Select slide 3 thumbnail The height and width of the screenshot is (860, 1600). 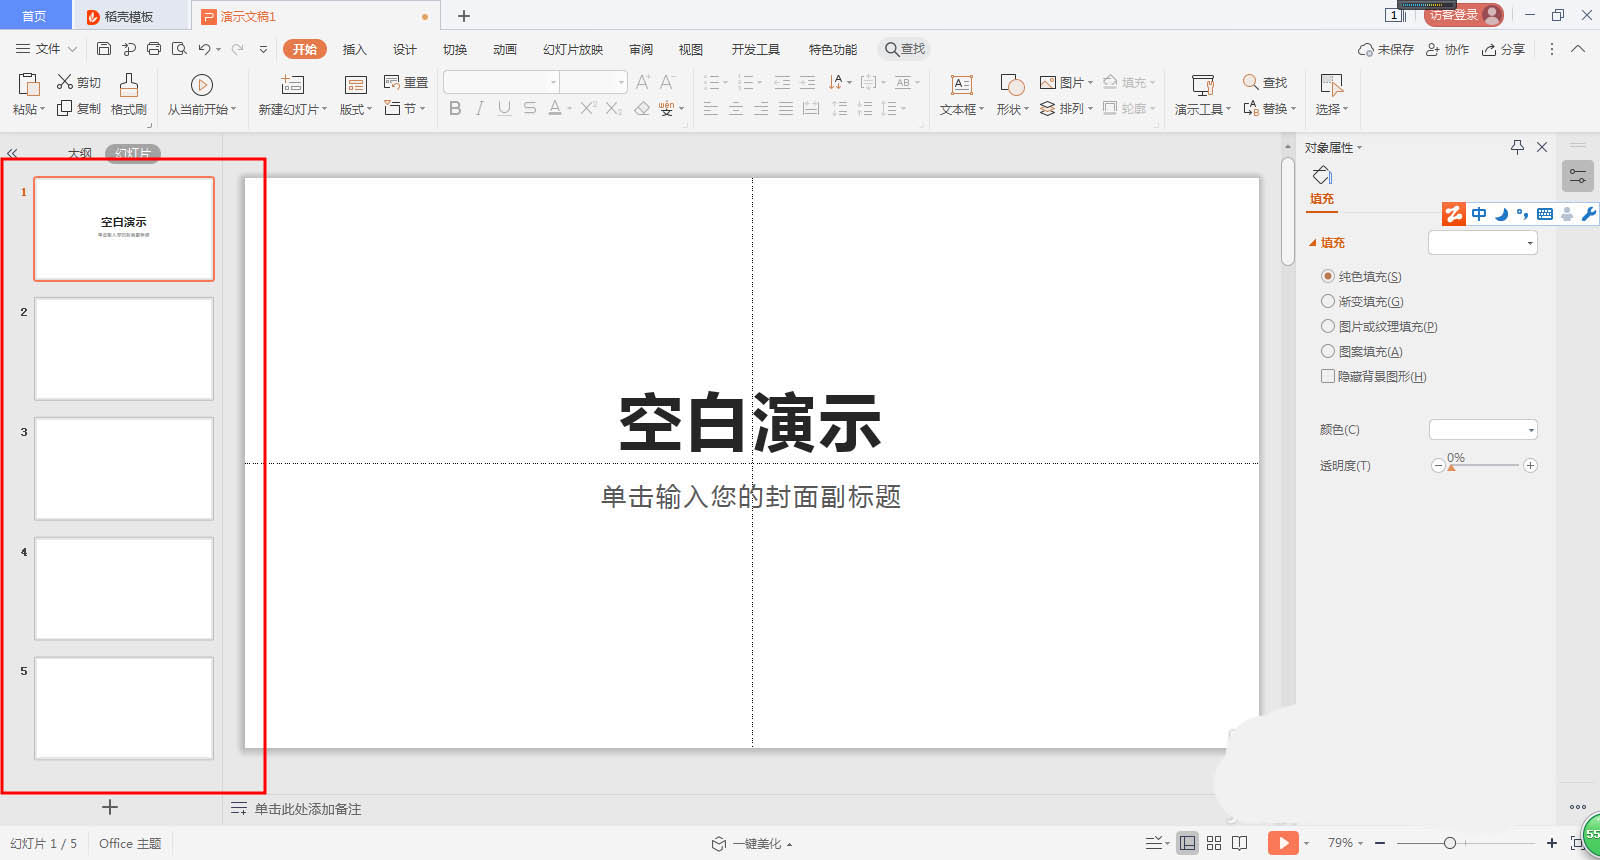124,468
